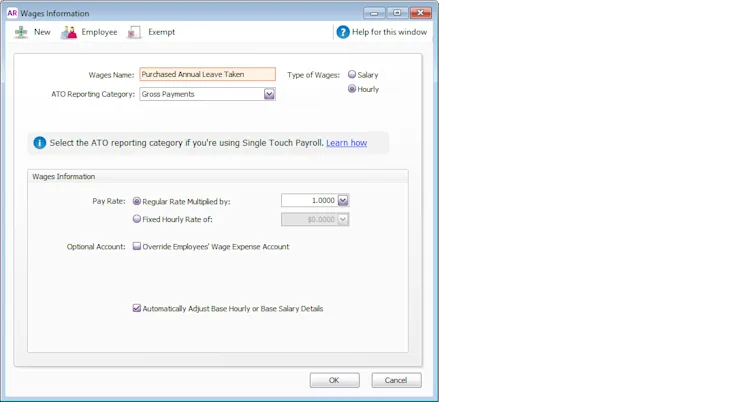Select Salary wage type
Viewport: 749px width, 402px height.
tap(352, 74)
